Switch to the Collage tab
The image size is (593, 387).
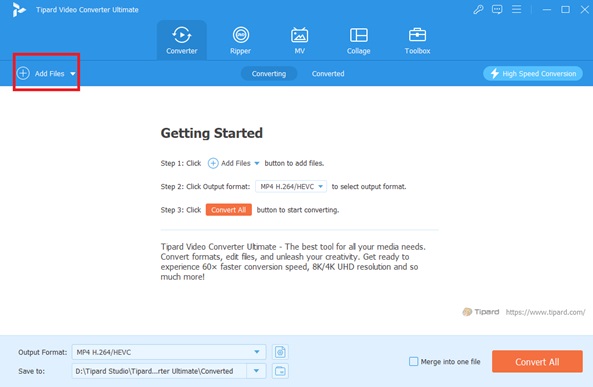[x=359, y=40]
